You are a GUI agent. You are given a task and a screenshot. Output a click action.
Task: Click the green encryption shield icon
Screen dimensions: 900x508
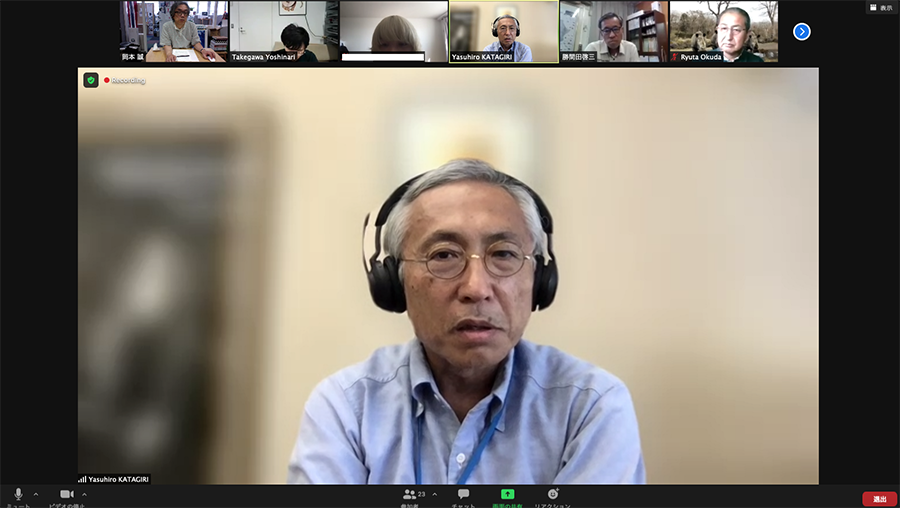pos(91,80)
